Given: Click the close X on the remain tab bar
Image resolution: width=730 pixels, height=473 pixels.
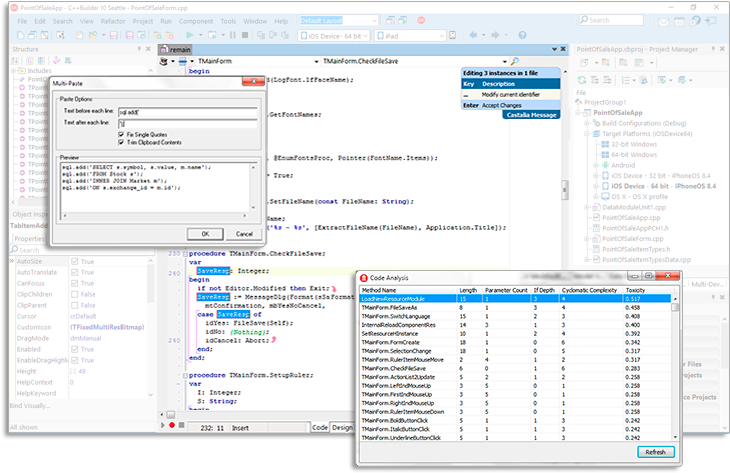Looking at the screenshot, I should (563, 49).
